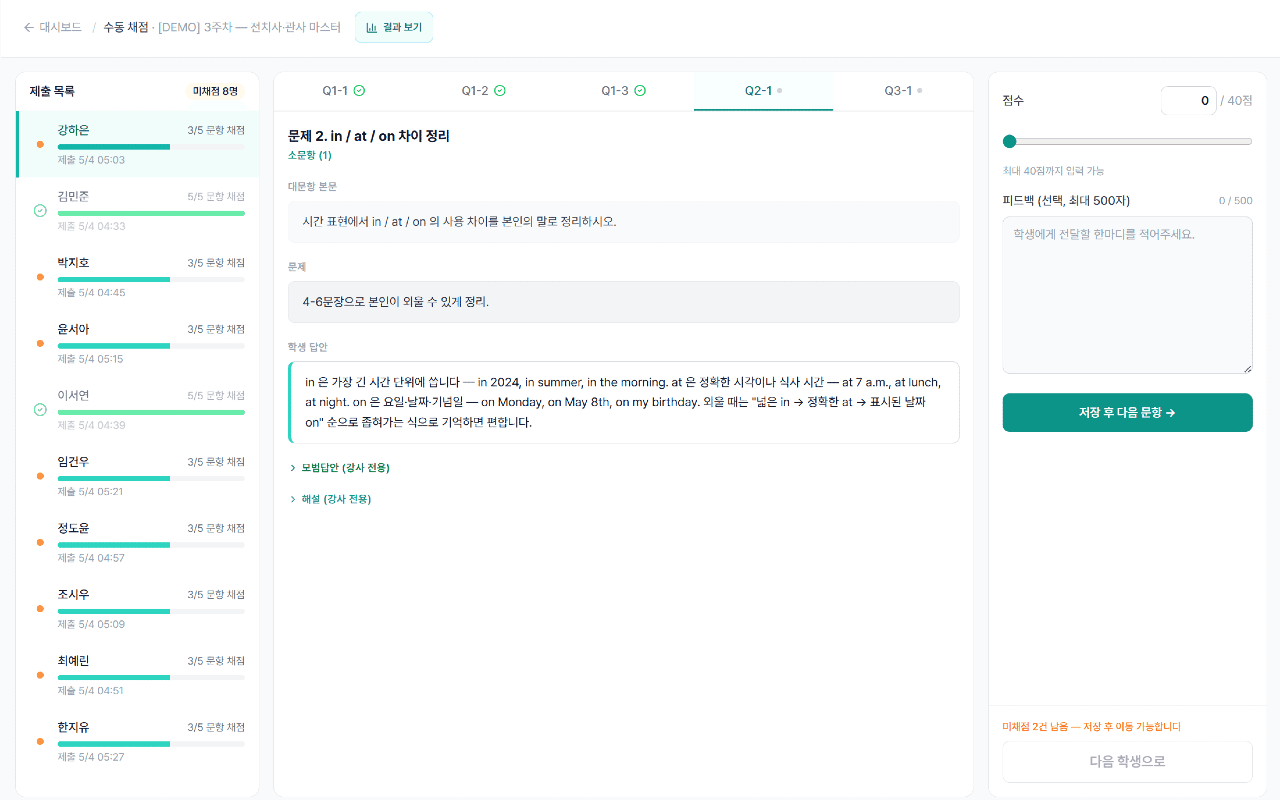The image size is (1280, 800).
Task: Click 김민준's full green progress bar
Action: pyautogui.click(x=151, y=213)
